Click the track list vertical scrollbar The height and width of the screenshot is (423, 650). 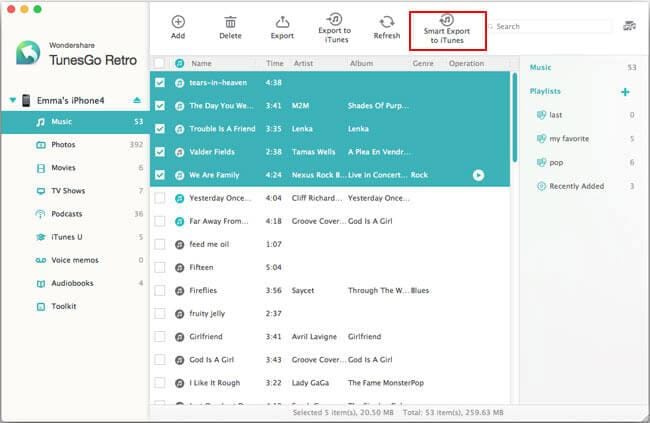515,118
